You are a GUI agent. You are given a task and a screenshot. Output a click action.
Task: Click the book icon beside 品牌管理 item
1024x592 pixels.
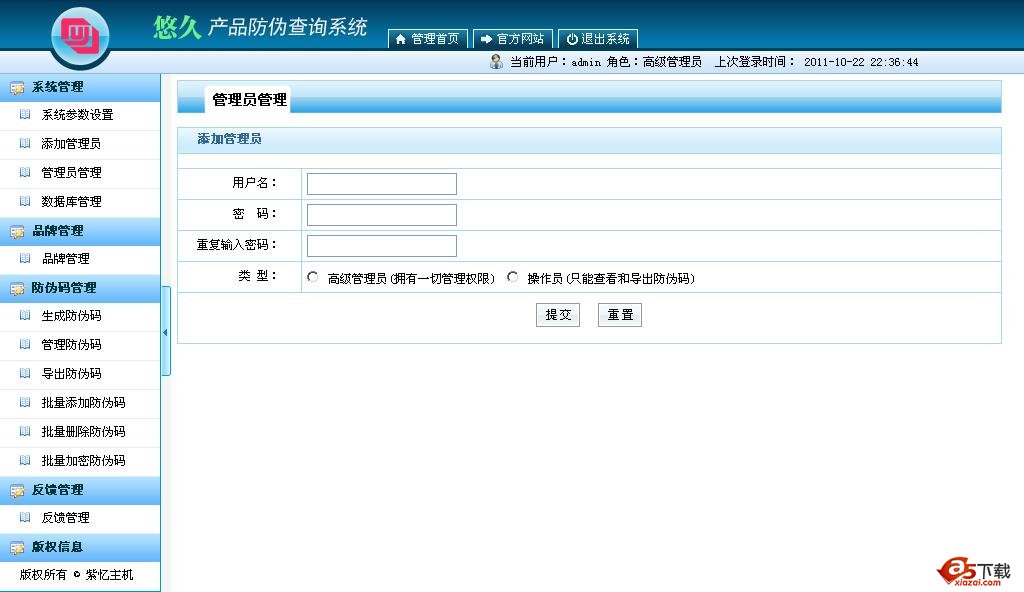click(x=25, y=258)
